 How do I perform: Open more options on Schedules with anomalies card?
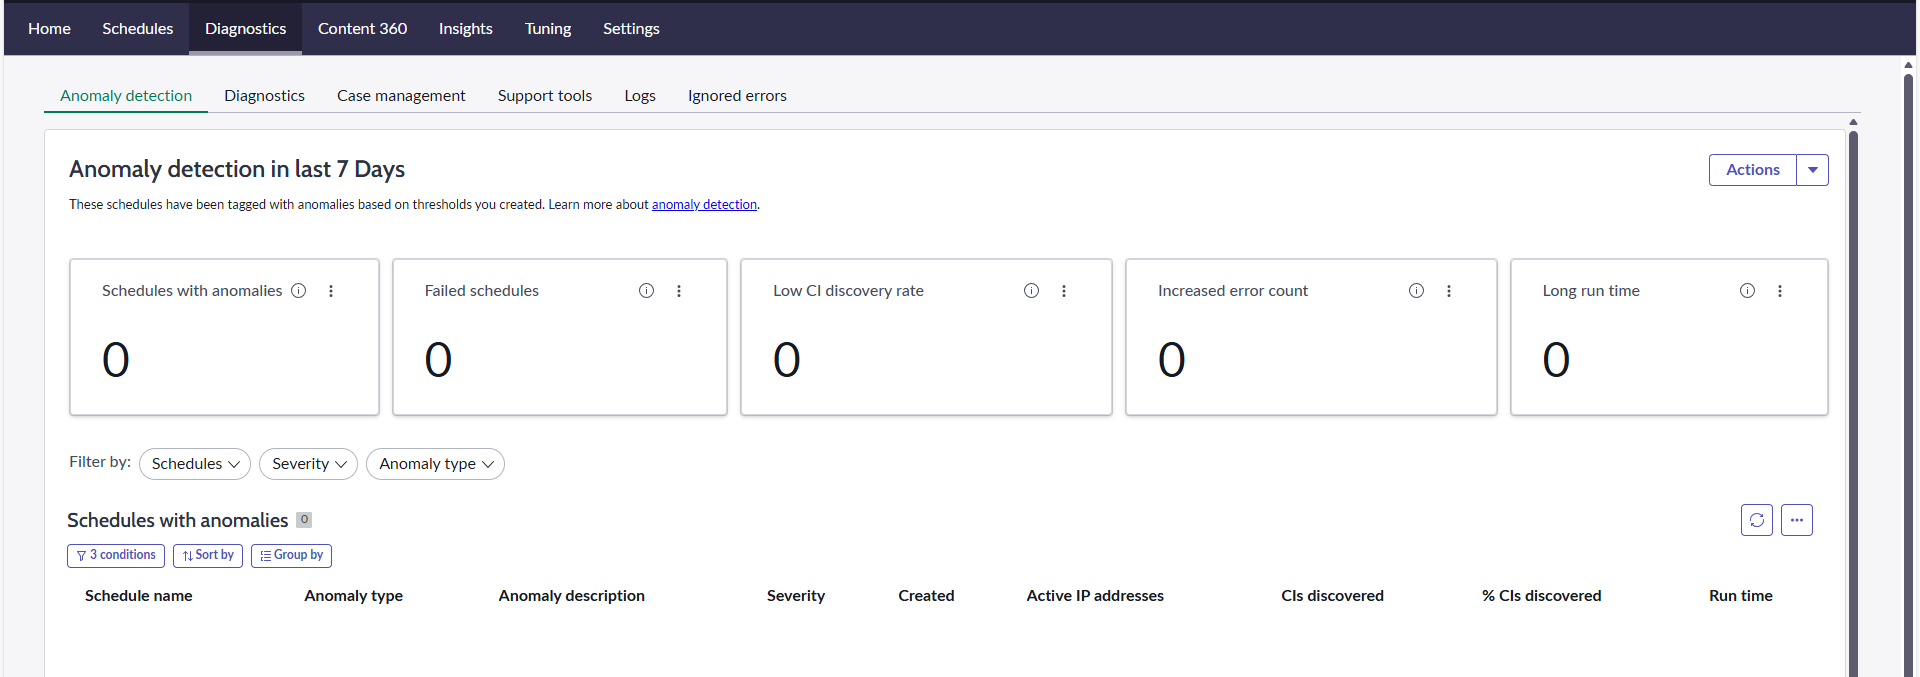331,291
